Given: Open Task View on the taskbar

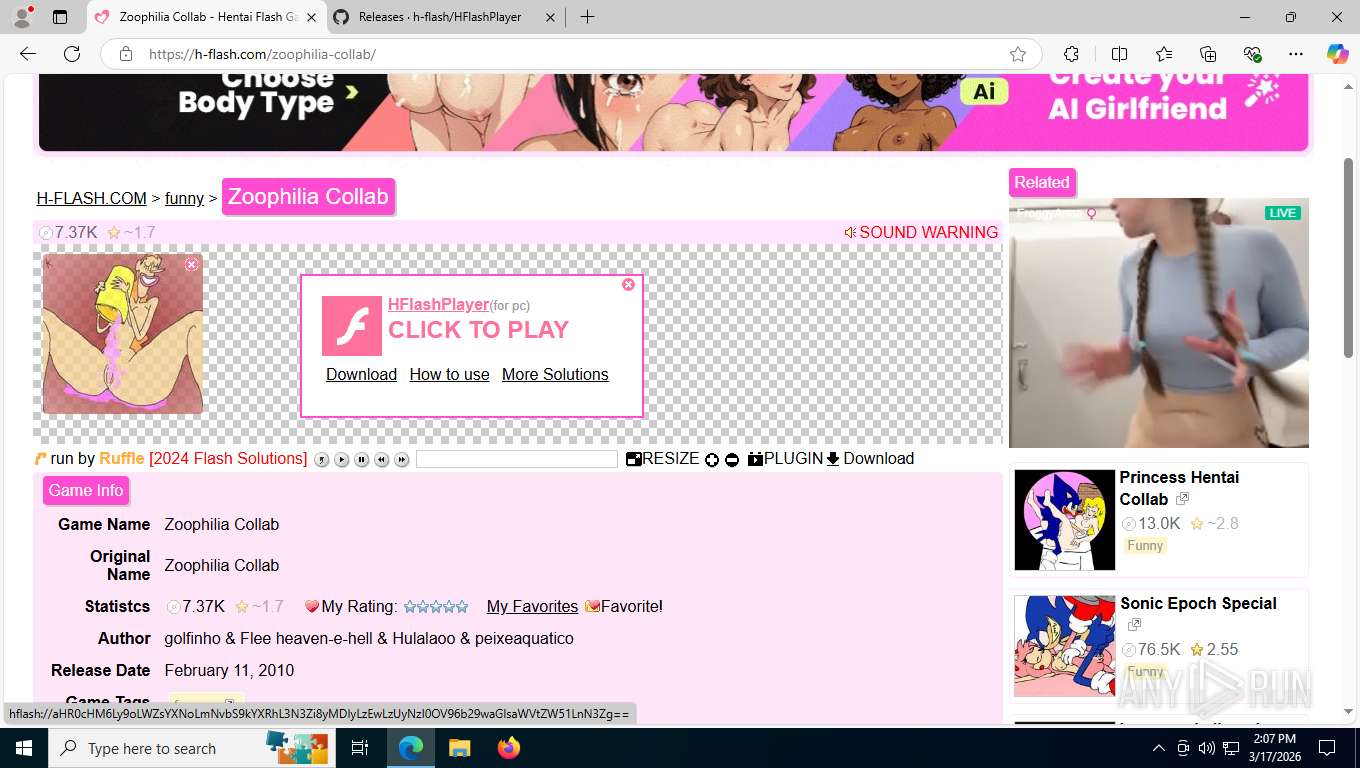Looking at the screenshot, I should (x=360, y=748).
